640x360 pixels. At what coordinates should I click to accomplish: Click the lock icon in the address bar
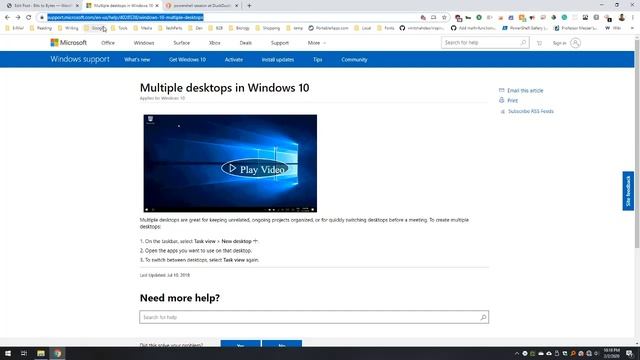tap(42, 18)
